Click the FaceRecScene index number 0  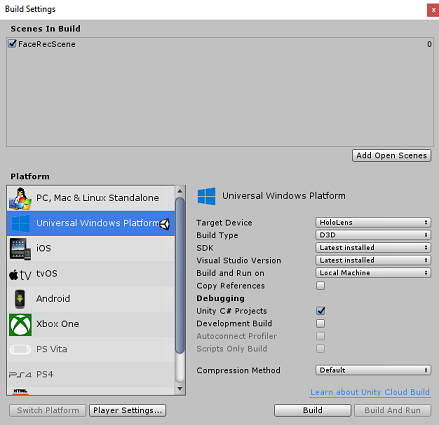click(x=429, y=44)
